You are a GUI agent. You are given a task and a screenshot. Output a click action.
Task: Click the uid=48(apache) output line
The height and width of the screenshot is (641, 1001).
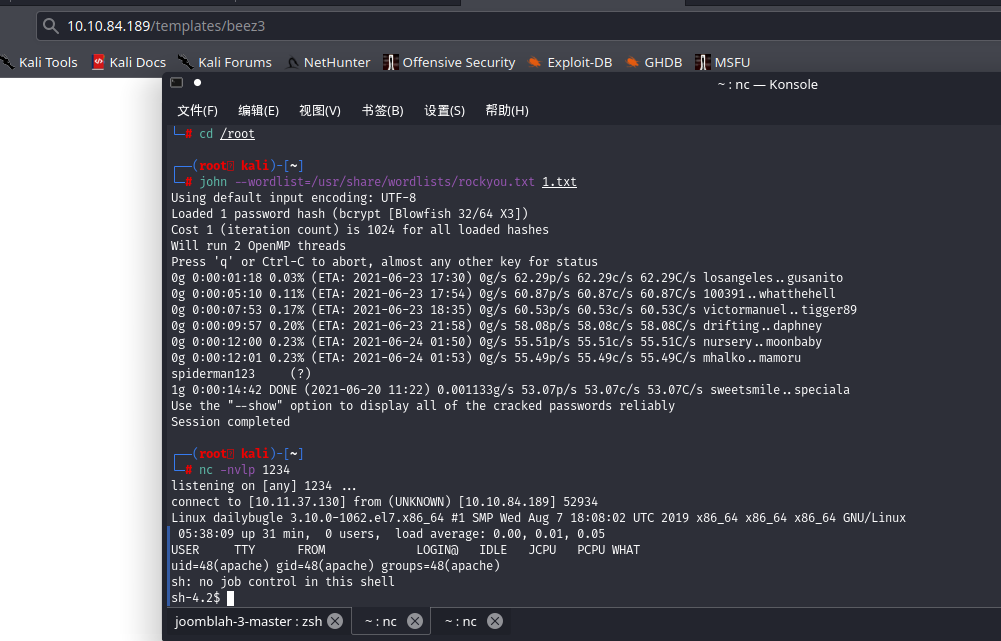click(335, 566)
